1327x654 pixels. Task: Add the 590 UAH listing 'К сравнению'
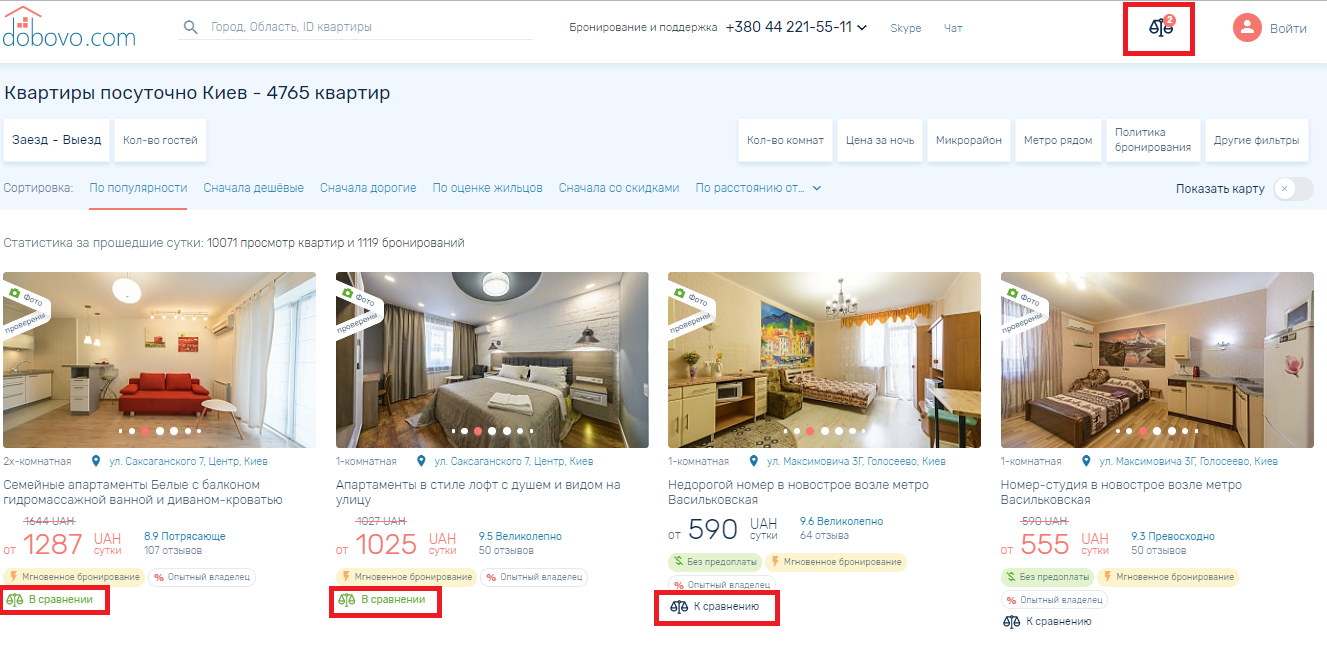coord(715,606)
